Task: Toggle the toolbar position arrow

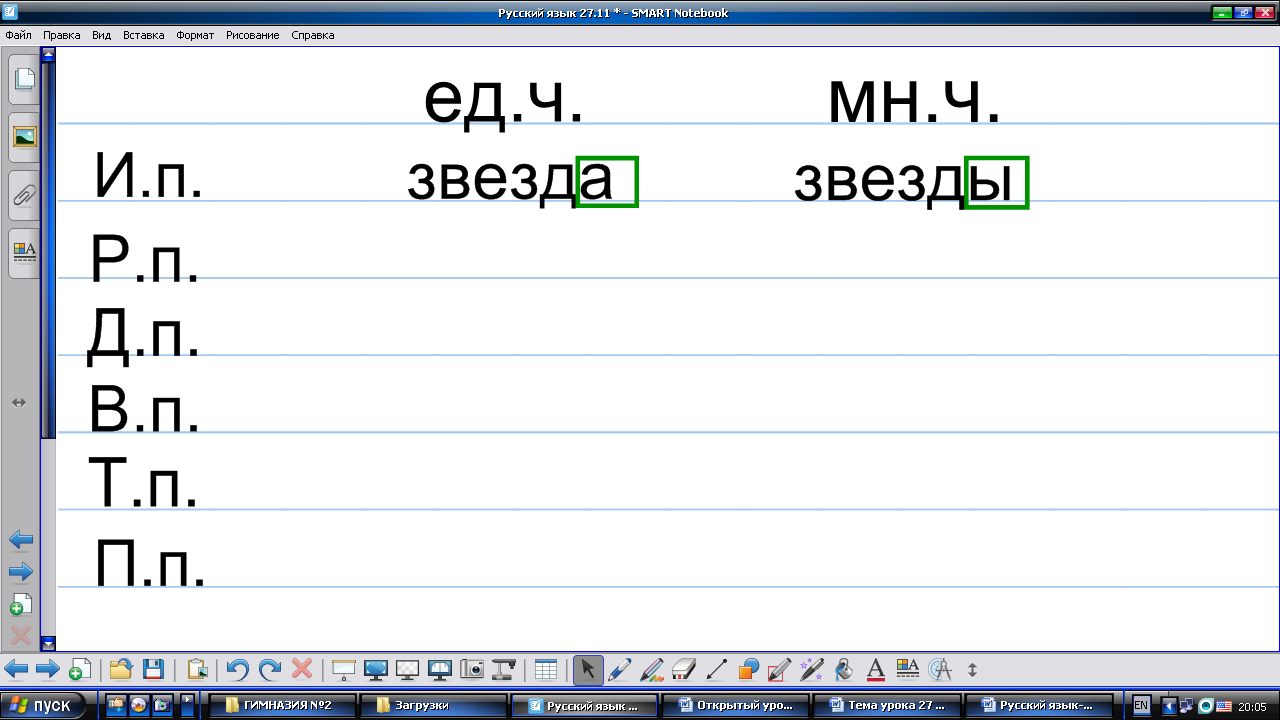Action: coord(971,669)
